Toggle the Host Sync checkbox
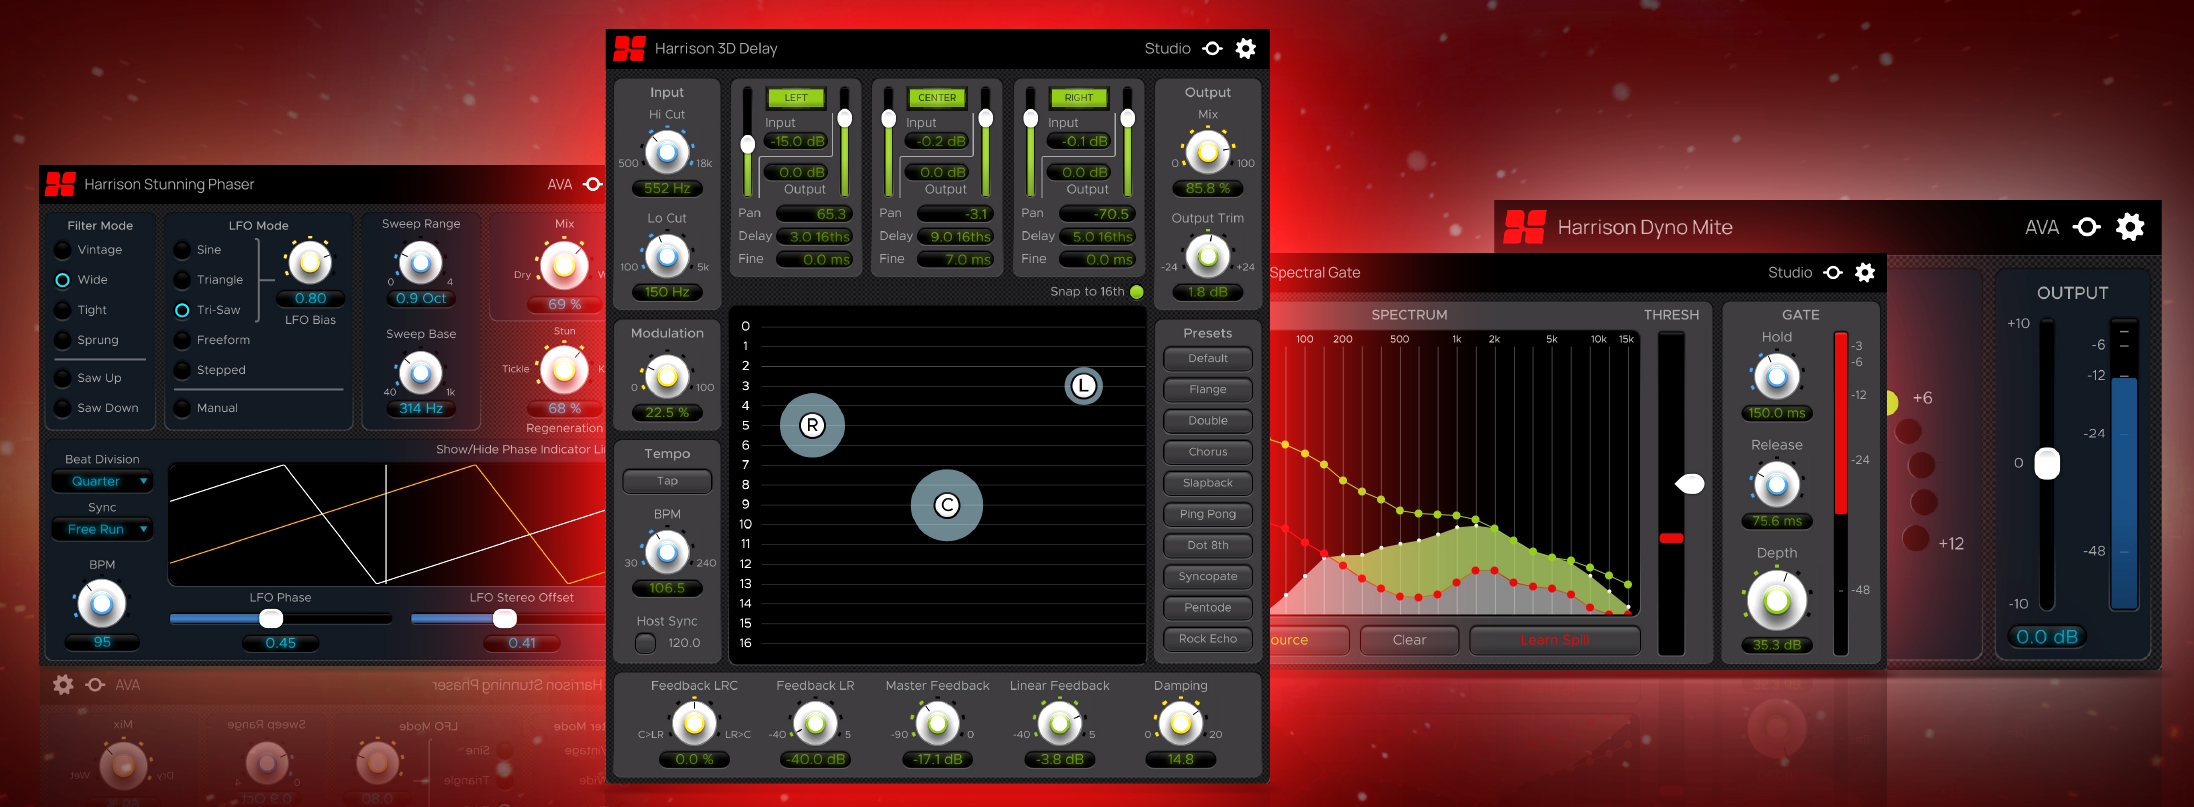This screenshot has width=2194, height=807. (646, 643)
